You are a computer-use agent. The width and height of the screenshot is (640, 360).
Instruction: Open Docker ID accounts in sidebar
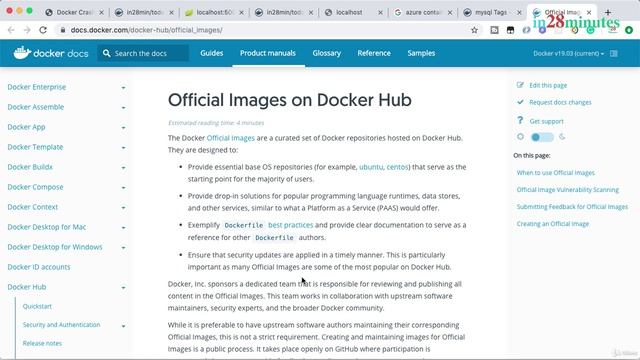coord(39,267)
